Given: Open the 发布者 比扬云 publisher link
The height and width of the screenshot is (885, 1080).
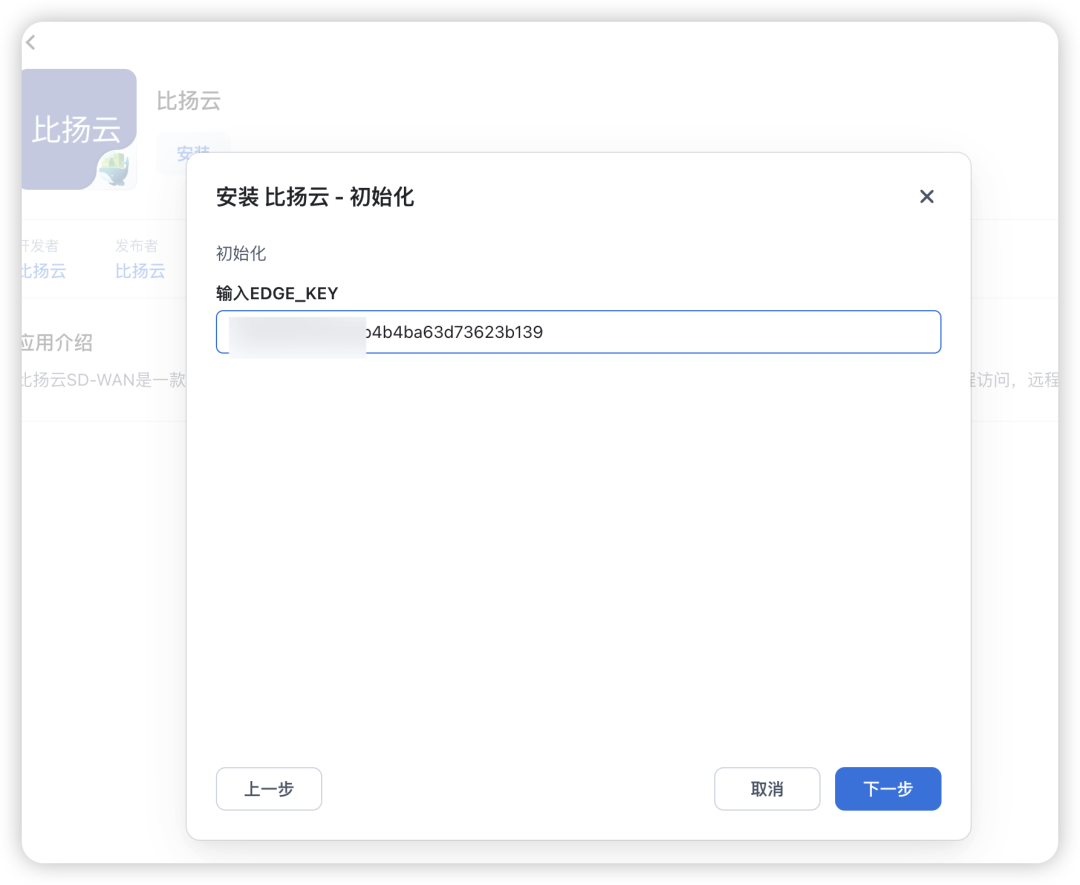Looking at the screenshot, I should click(140, 271).
